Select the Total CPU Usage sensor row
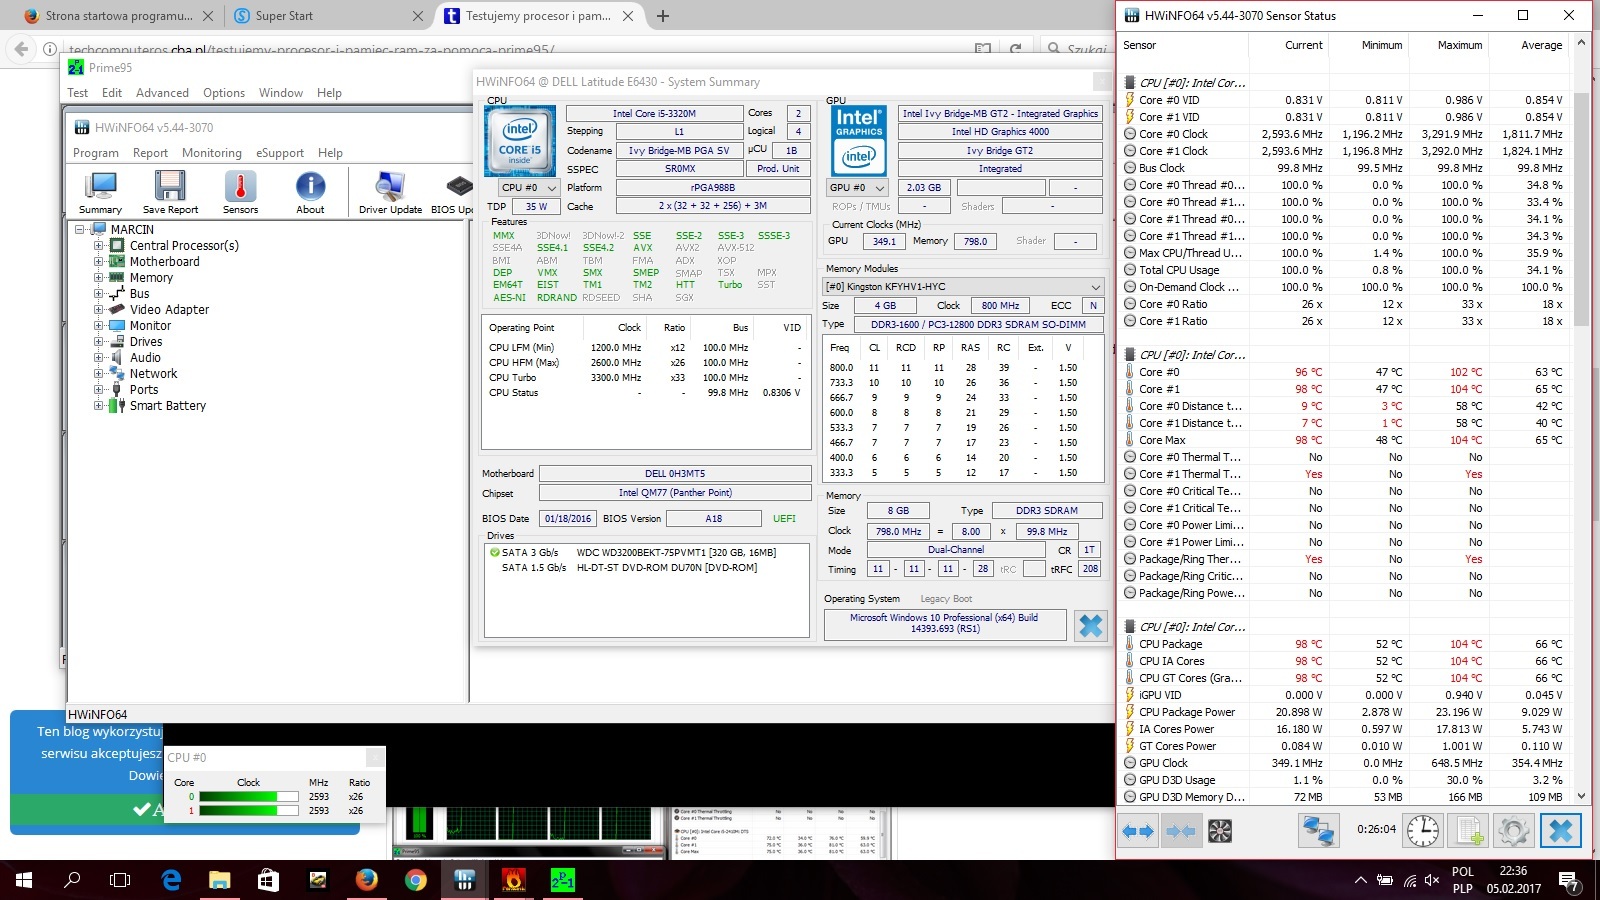This screenshot has height=900, width=1600. coord(1344,270)
